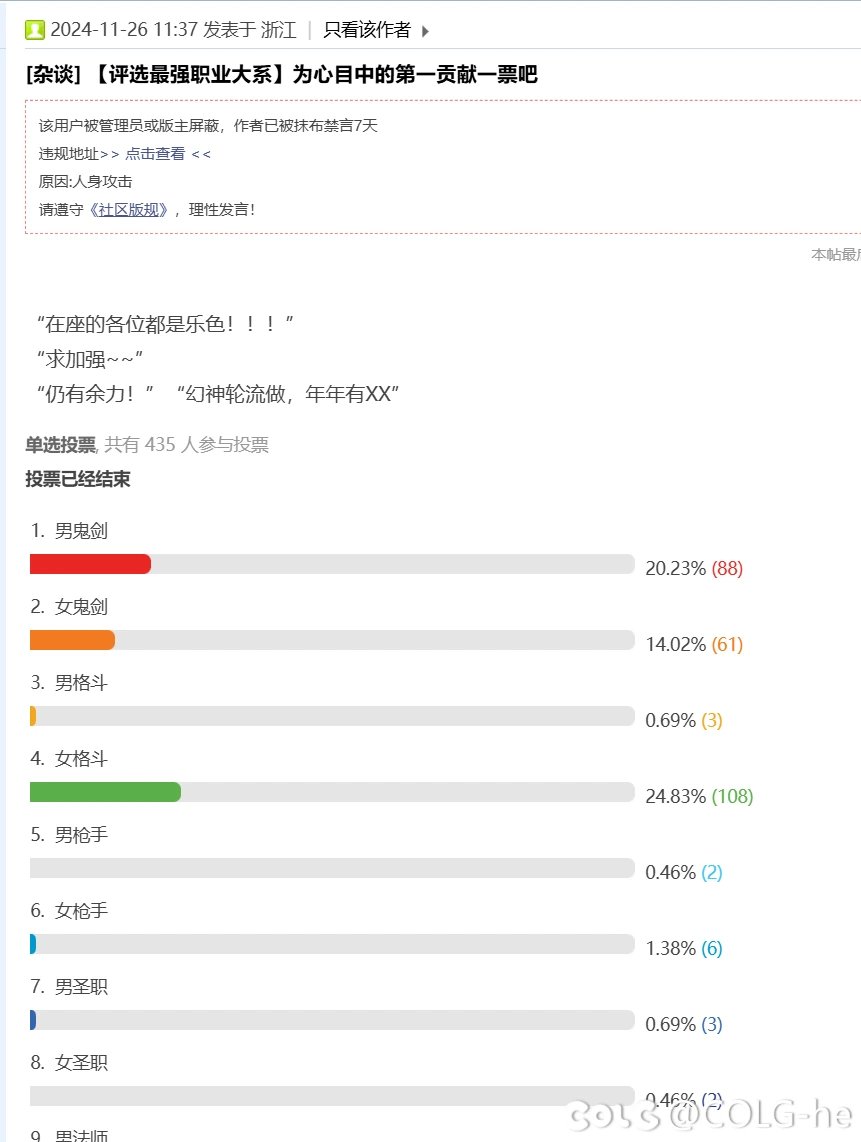Click the blue 女枪手 vote bar
This screenshot has height=1142, width=861.
33,945
